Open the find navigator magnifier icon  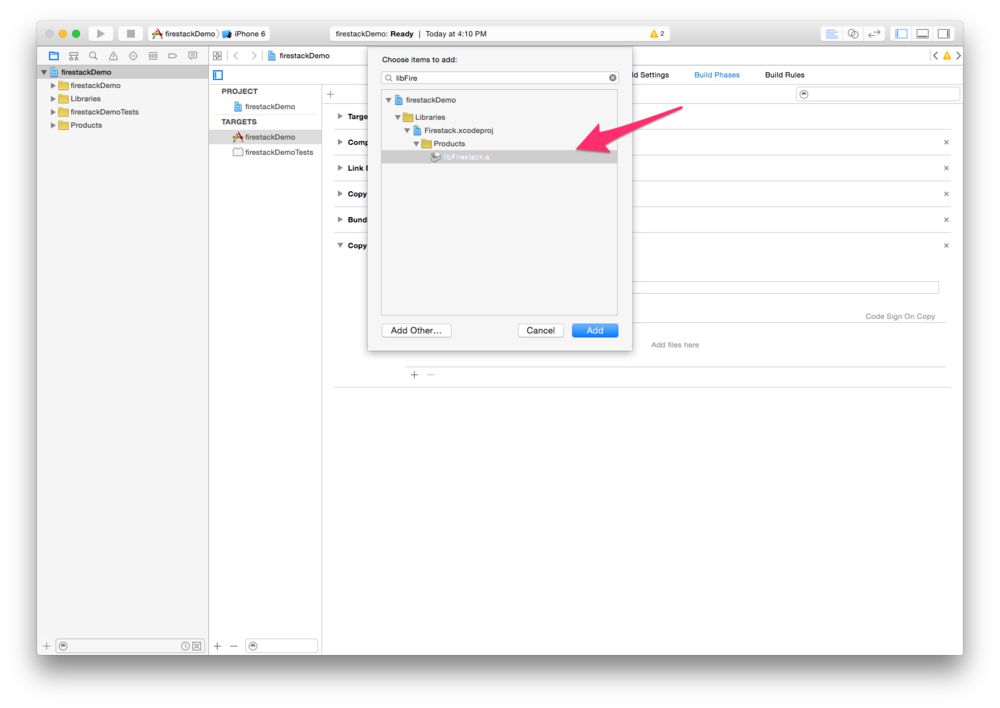click(93, 55)
